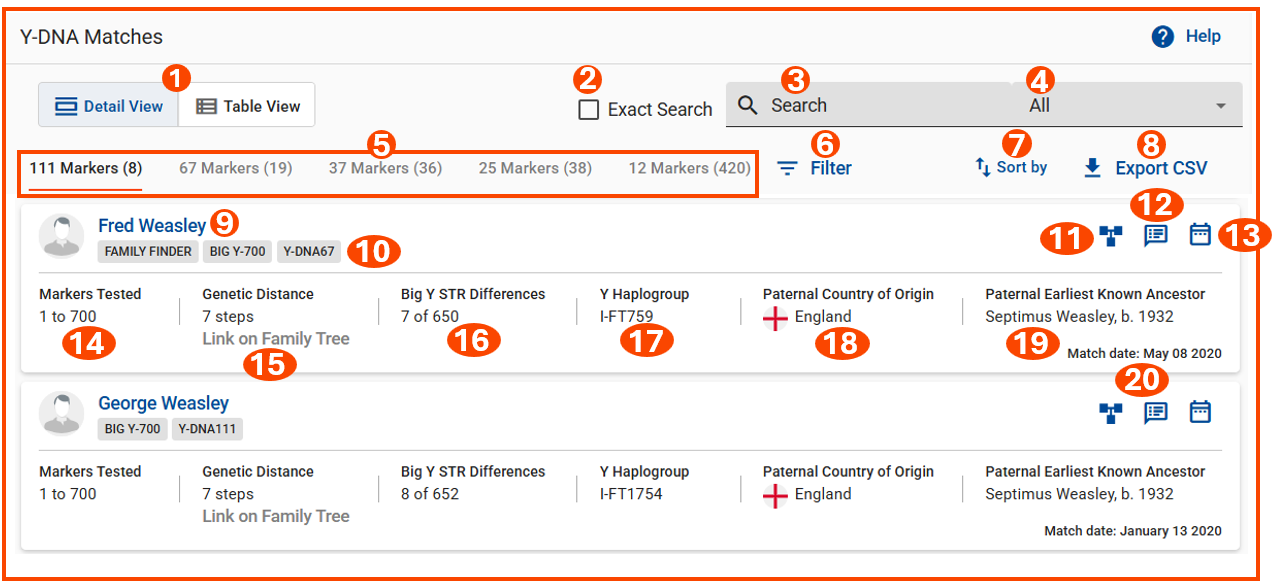
Task: Select the 67 Markers tab
Action: pos(235,168)
